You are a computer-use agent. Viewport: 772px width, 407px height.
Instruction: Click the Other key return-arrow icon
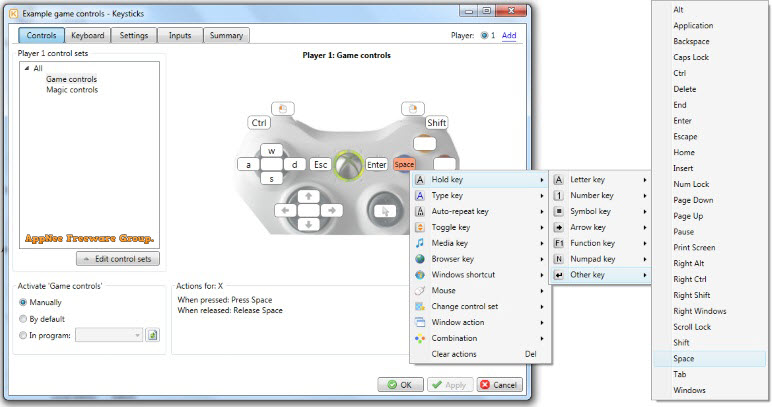[x=558, y=275]
